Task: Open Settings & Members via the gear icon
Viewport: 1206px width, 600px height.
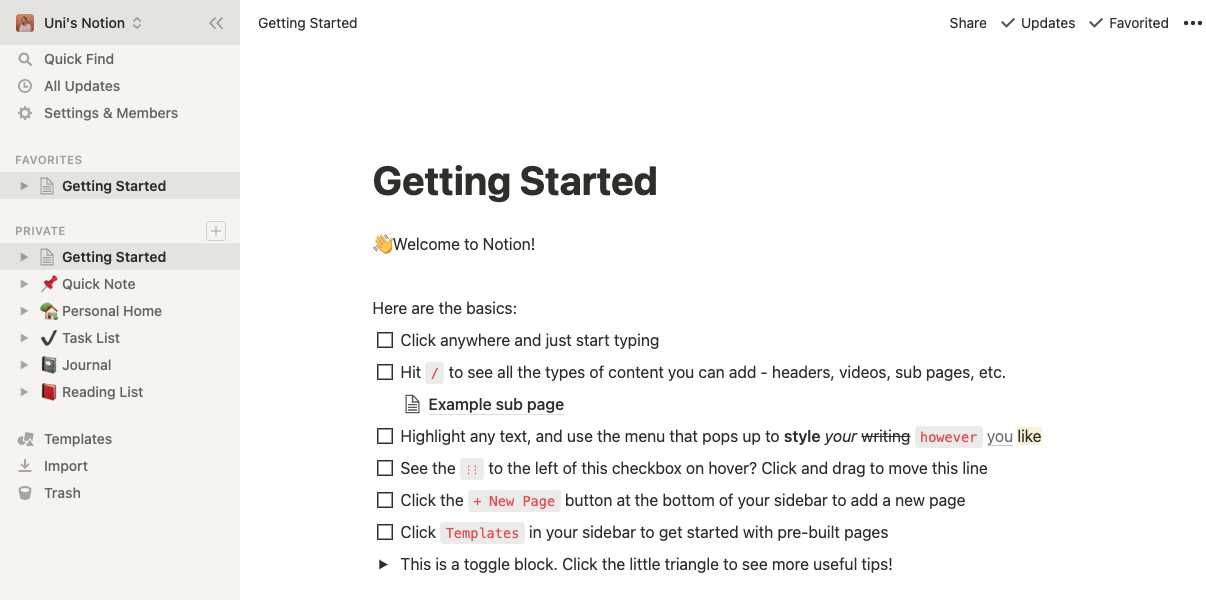Action: click(x=24, y=113)
